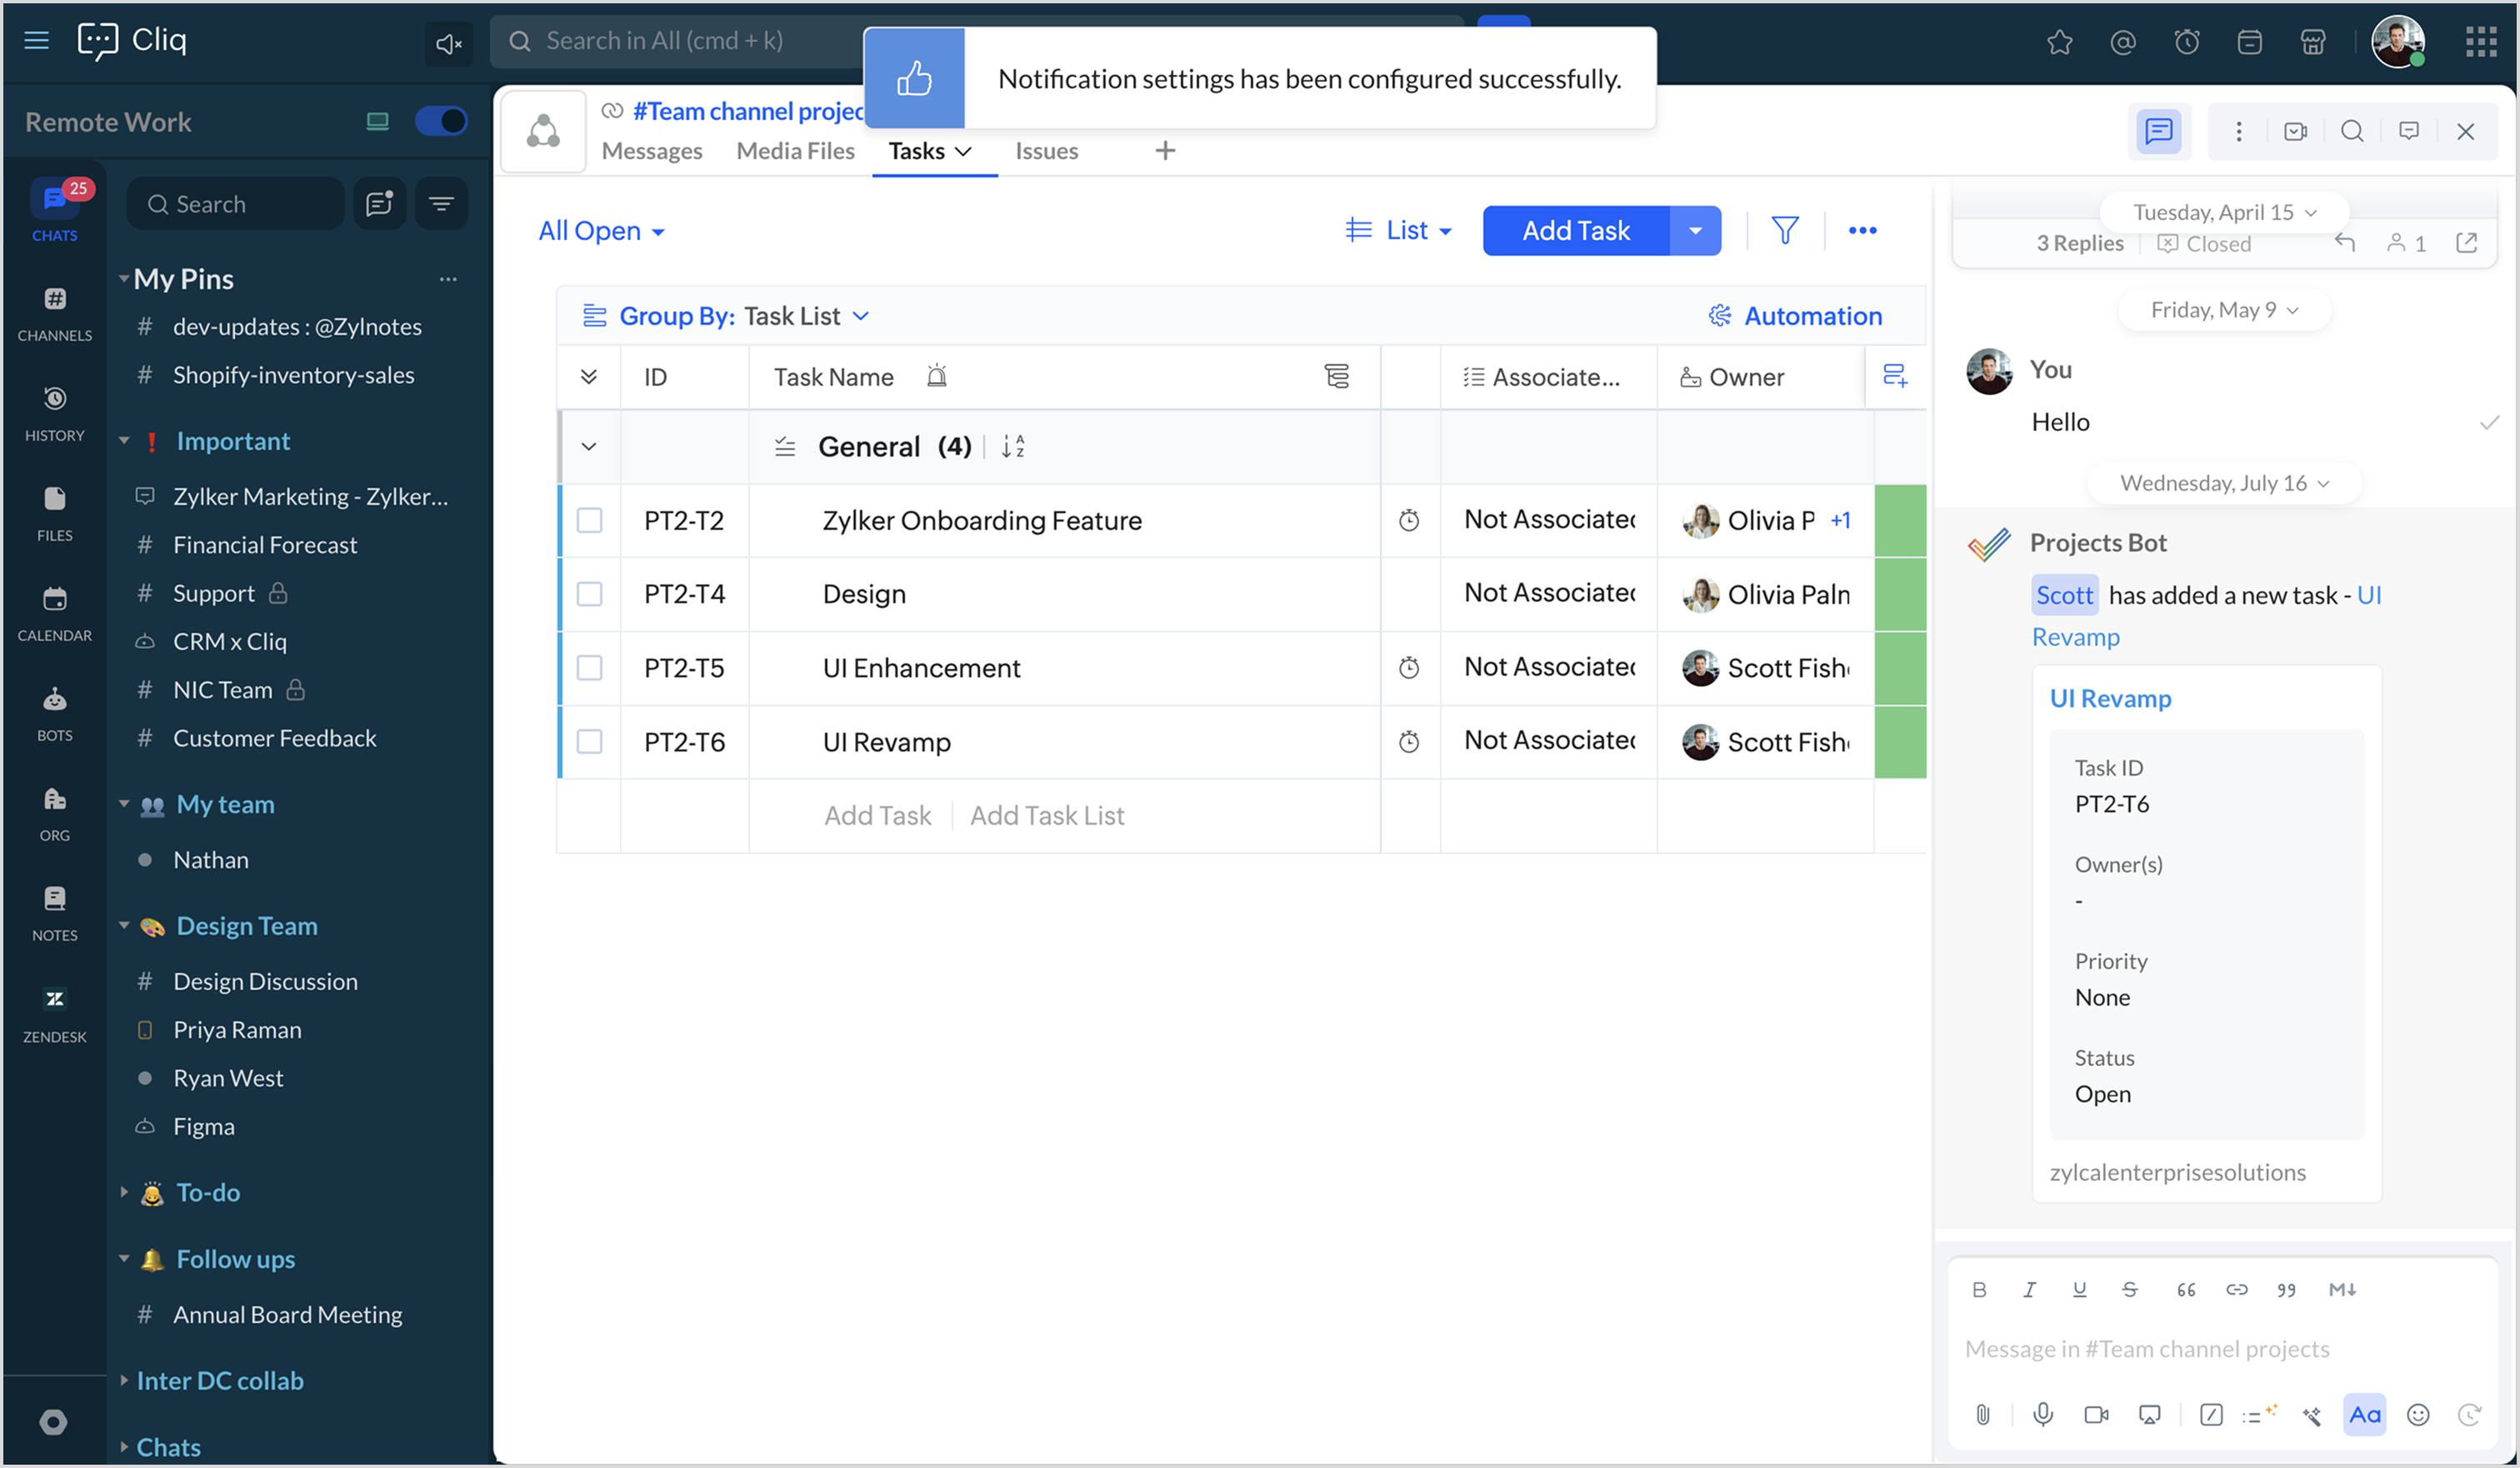The width and height of the screenshot is (2520, 1468).
Task: Click the voice message microphone icon
Action: click(2043, 1414)
